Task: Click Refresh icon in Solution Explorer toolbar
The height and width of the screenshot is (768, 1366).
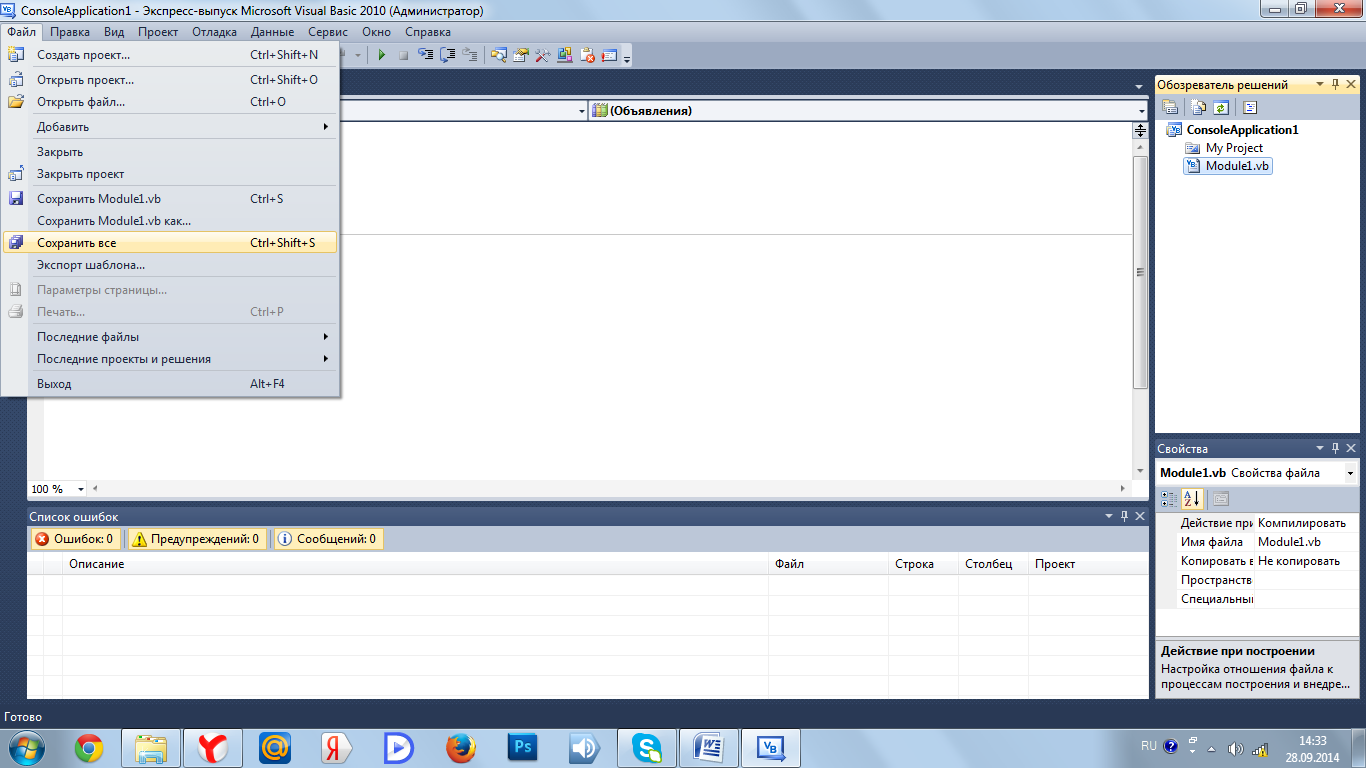Action: (1220, 108)
